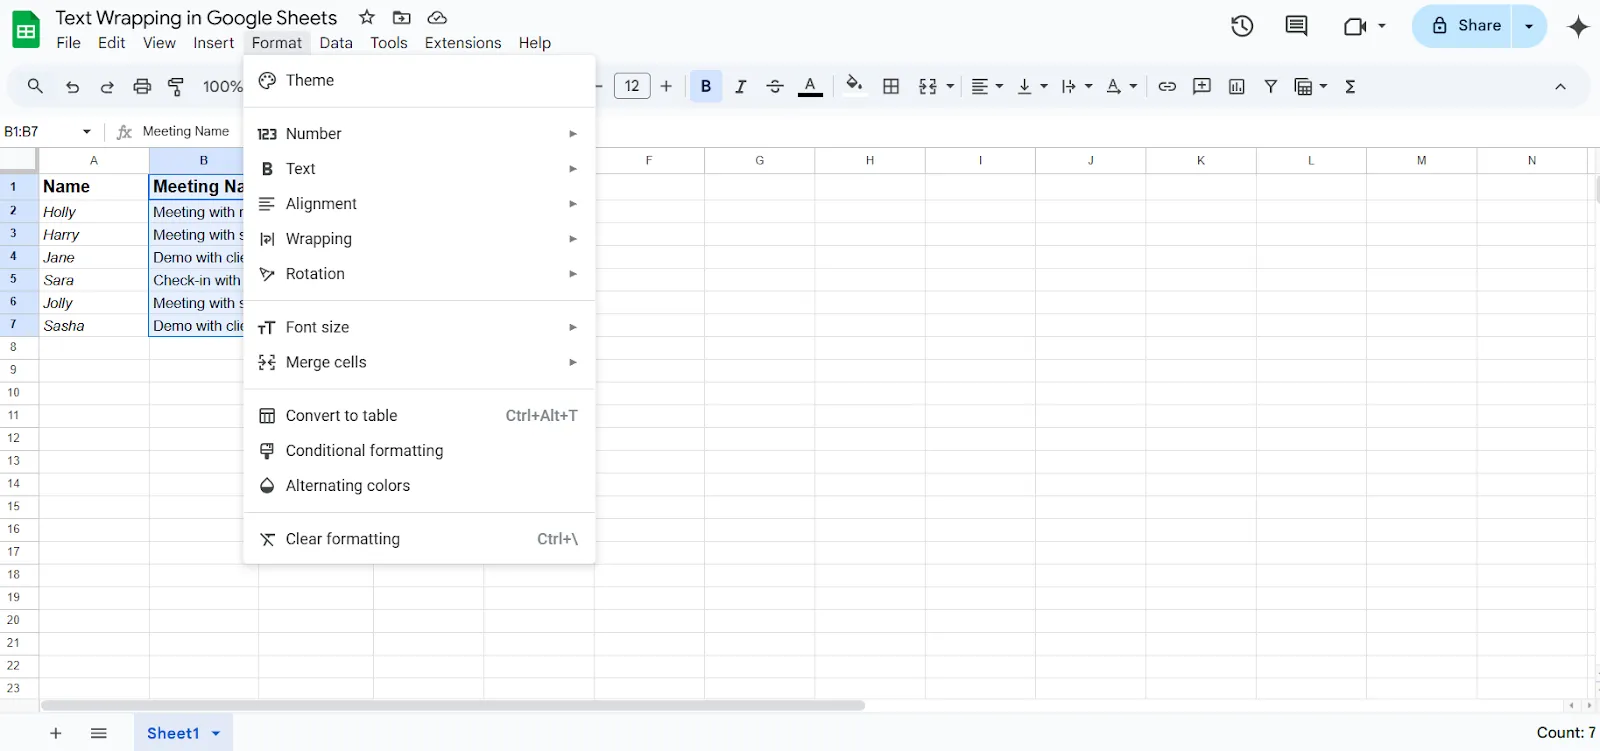
Task: Select Theme in Format menu
Action: pos(420,80)
